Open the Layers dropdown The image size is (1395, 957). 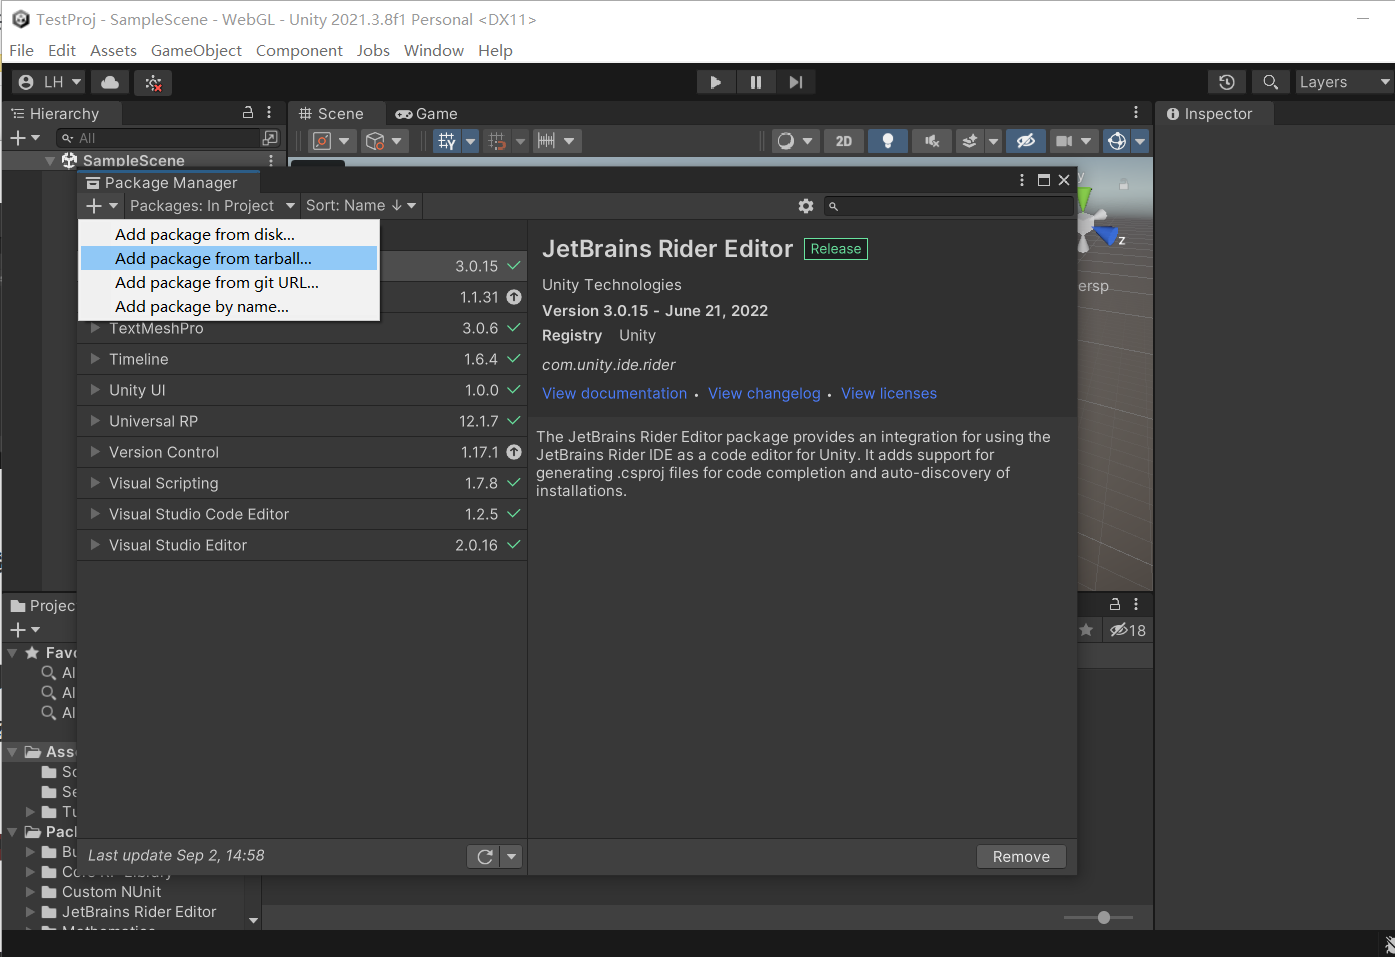[x=1344, y=82]
